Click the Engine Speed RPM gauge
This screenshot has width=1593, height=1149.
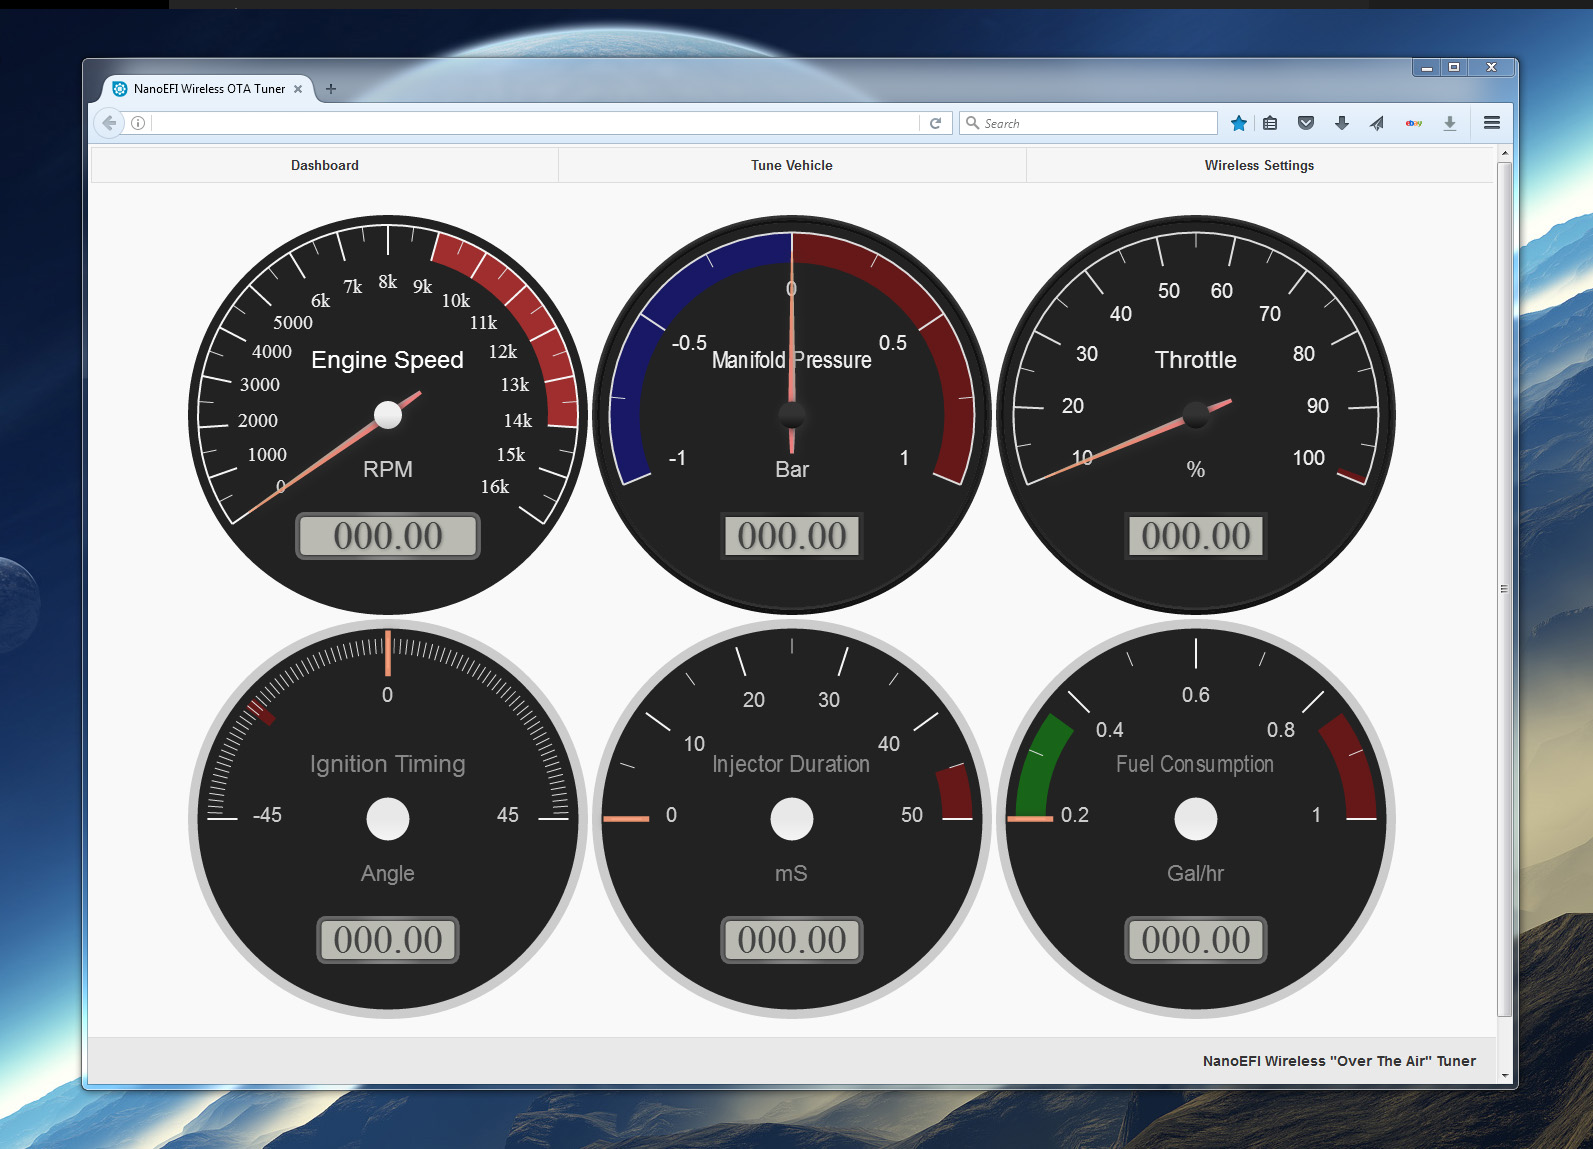click(388, 415)
